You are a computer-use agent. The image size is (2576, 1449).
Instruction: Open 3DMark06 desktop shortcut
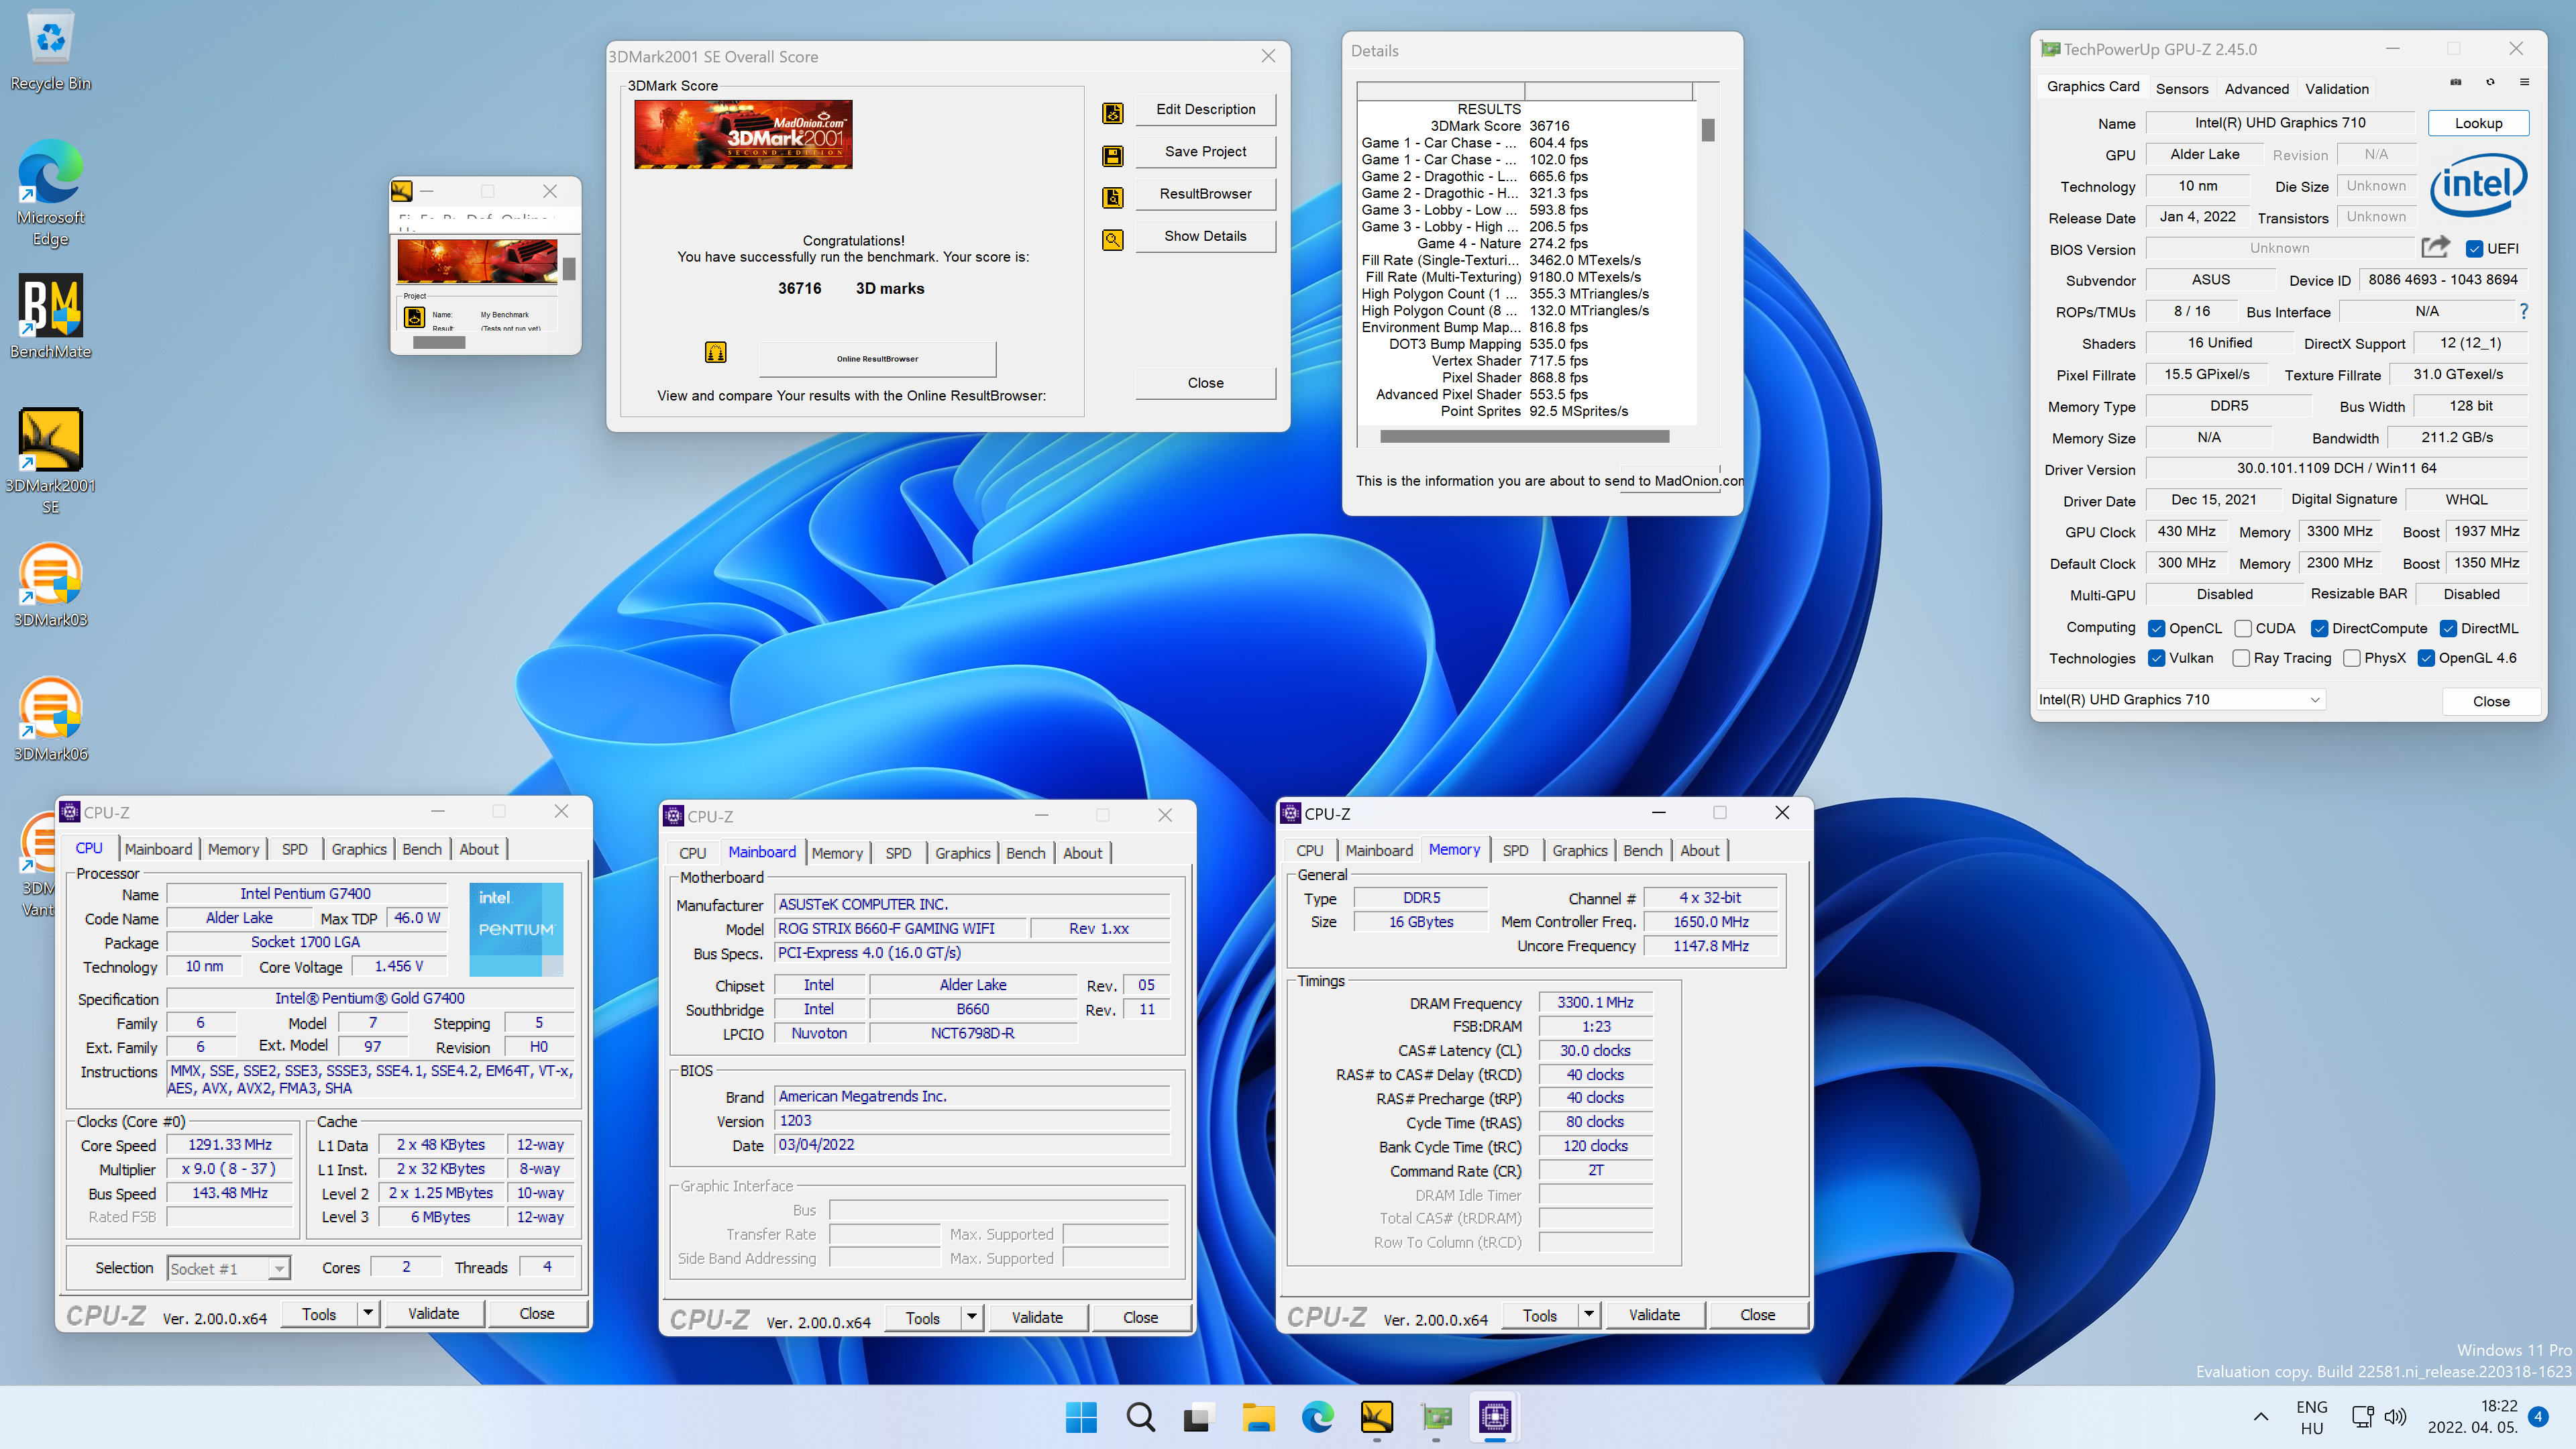point(50,719)
